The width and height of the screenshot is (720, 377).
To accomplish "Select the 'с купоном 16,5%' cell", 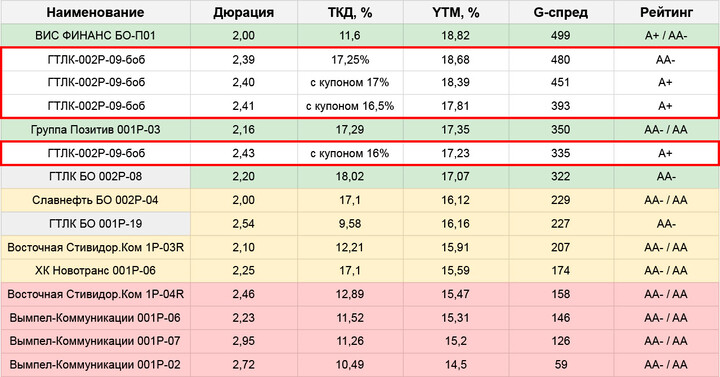I will [350, 106].
